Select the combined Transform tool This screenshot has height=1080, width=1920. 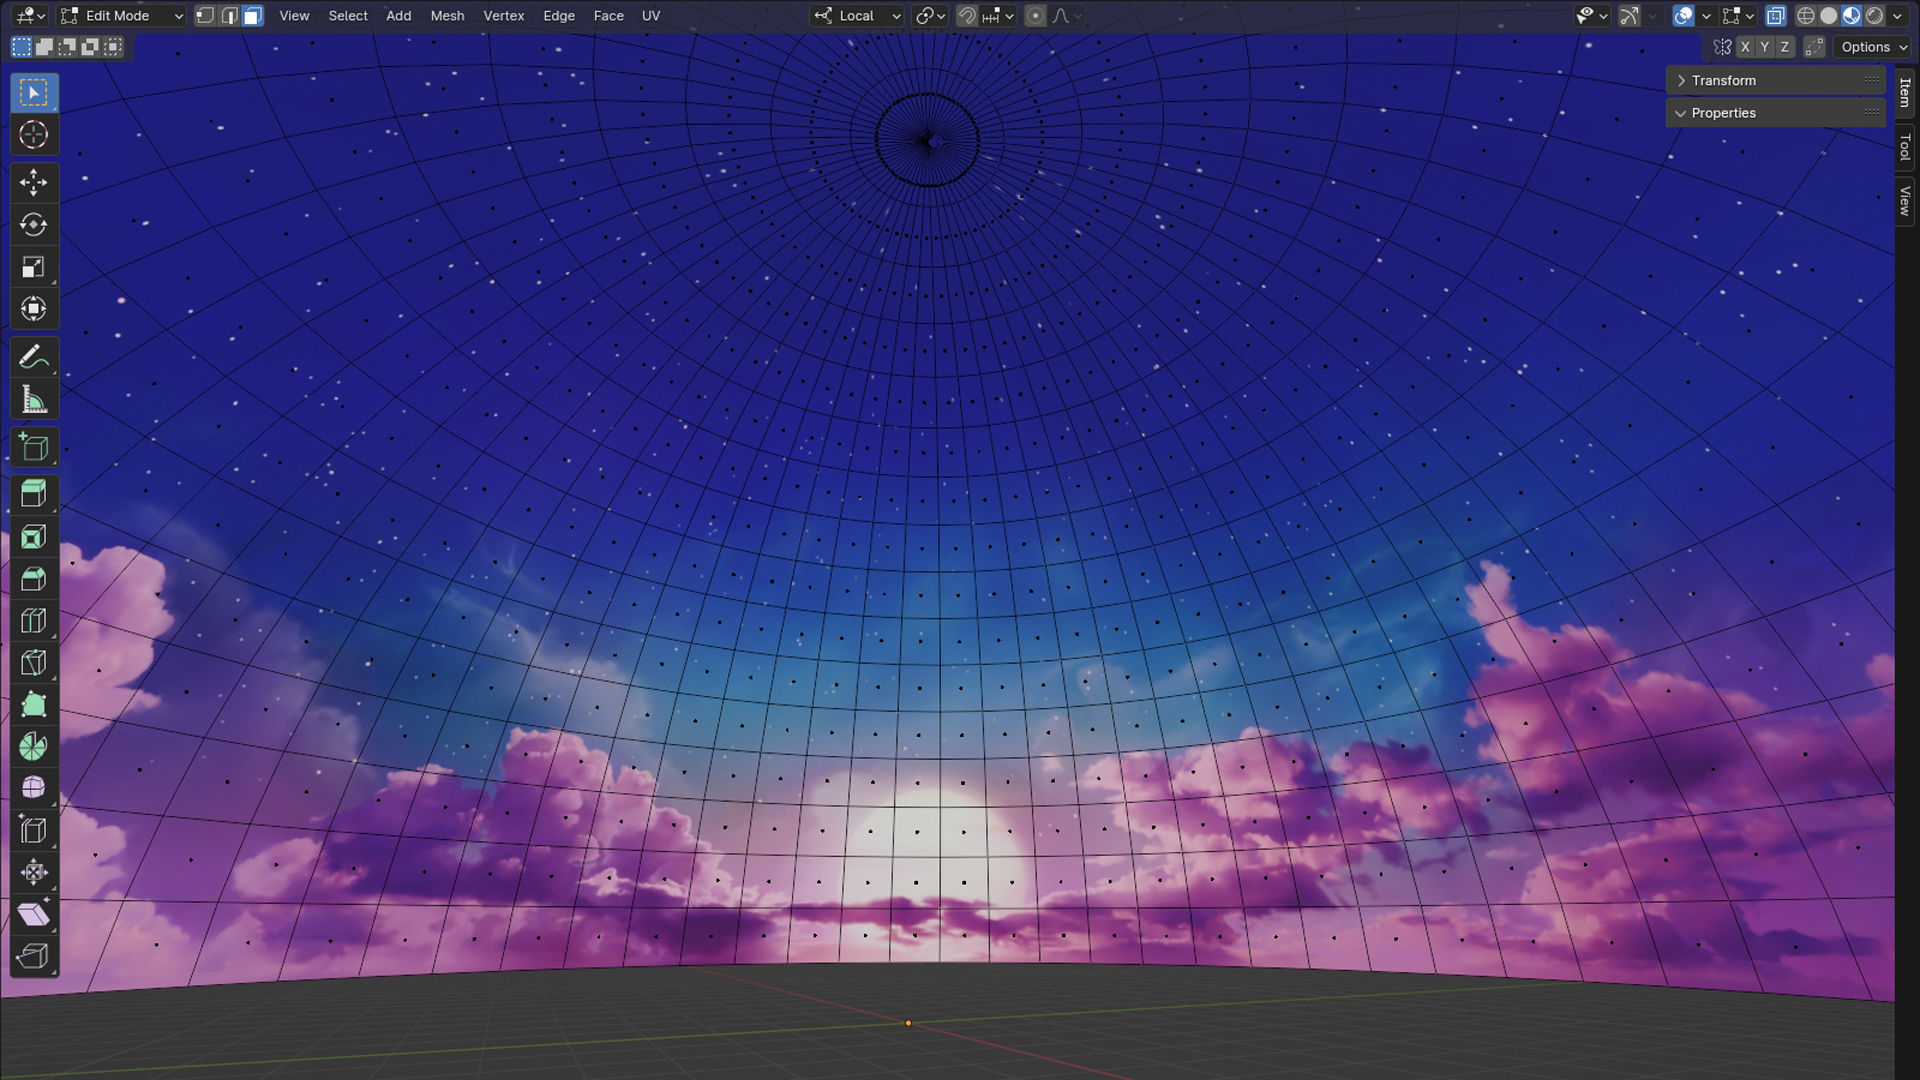(34, 309)
